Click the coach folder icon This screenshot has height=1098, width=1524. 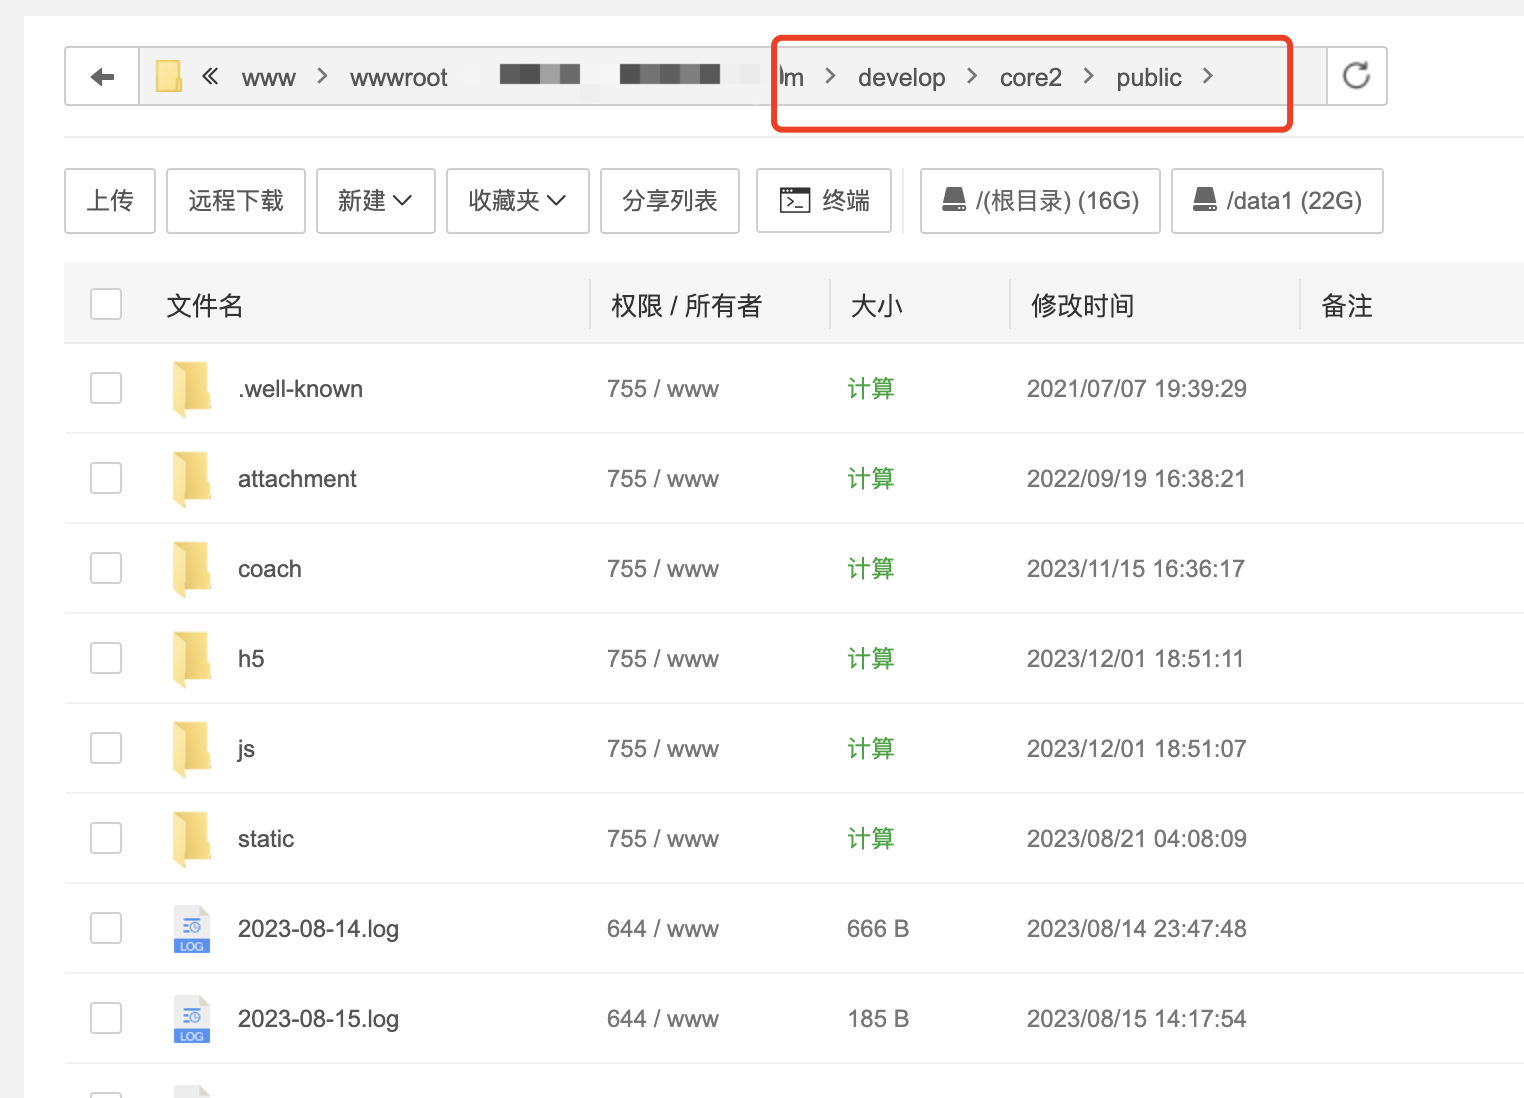click(191, 569)
